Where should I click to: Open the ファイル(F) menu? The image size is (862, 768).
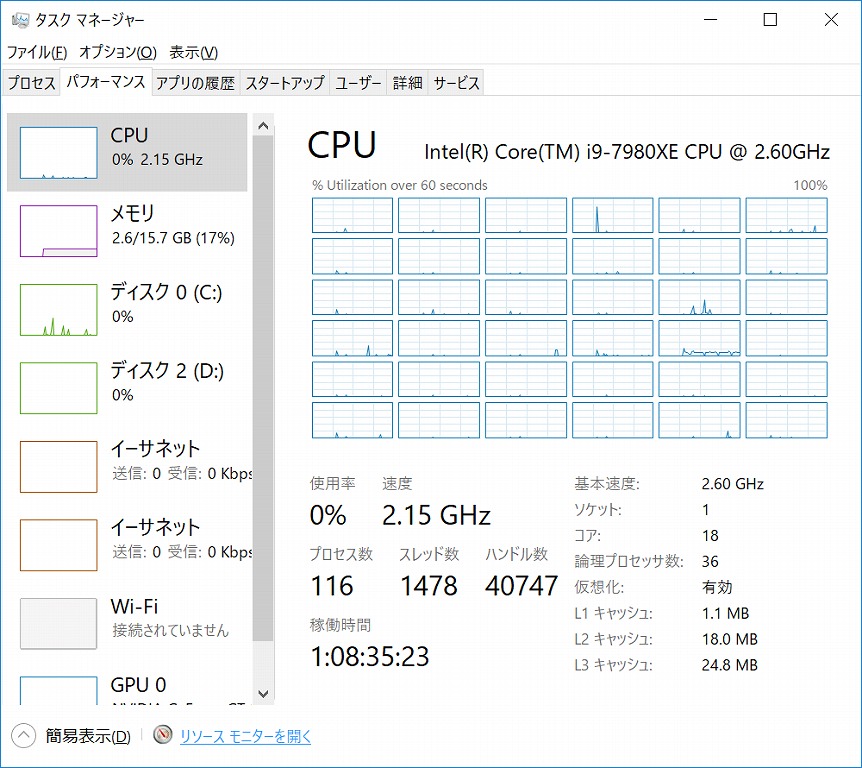[x=37, y=52]
